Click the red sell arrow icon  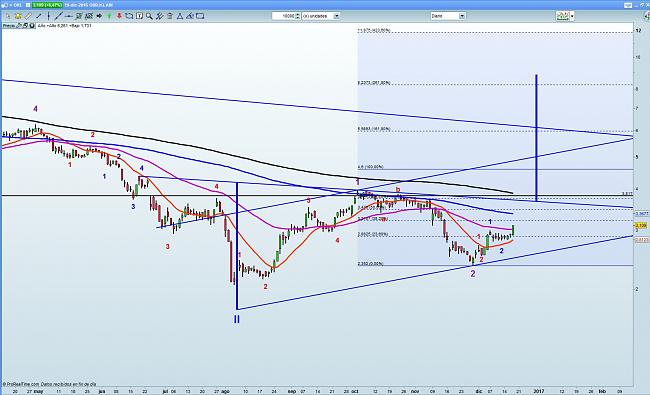119,16
